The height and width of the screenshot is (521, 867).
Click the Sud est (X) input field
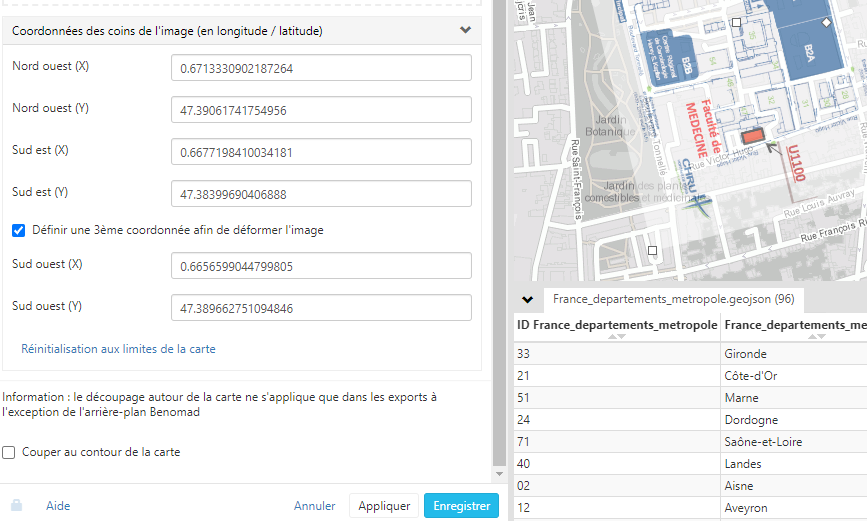click(321, 152)
